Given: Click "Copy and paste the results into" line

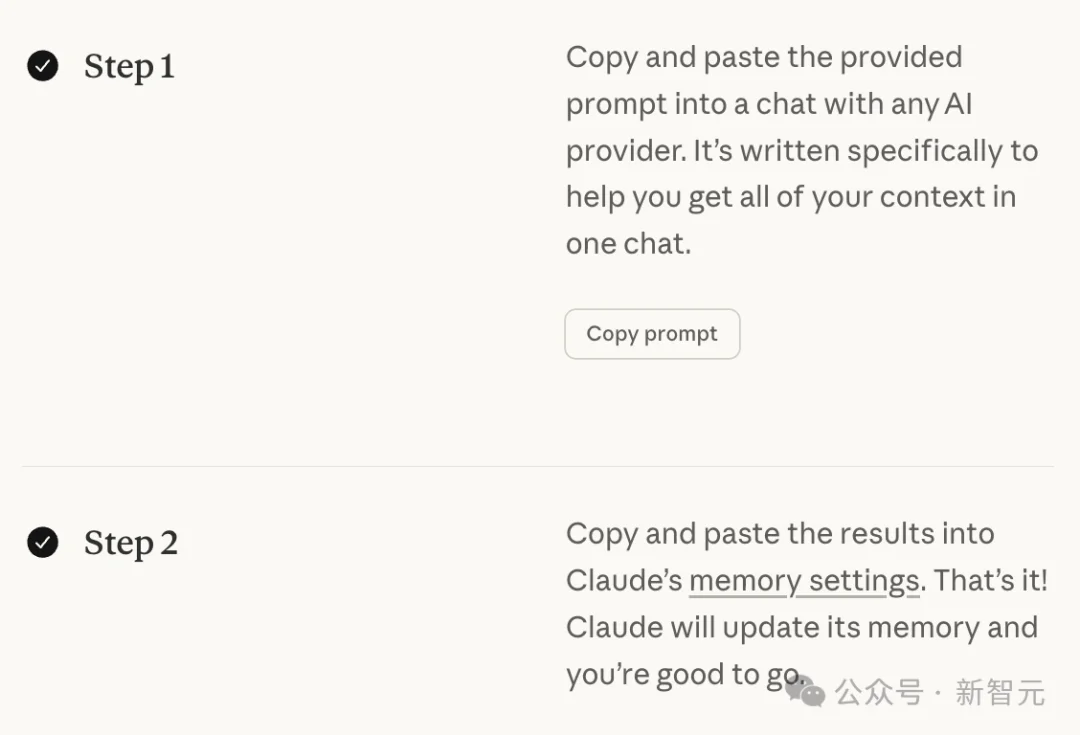Looking at the screenshot, I should [x=780, y=534].
